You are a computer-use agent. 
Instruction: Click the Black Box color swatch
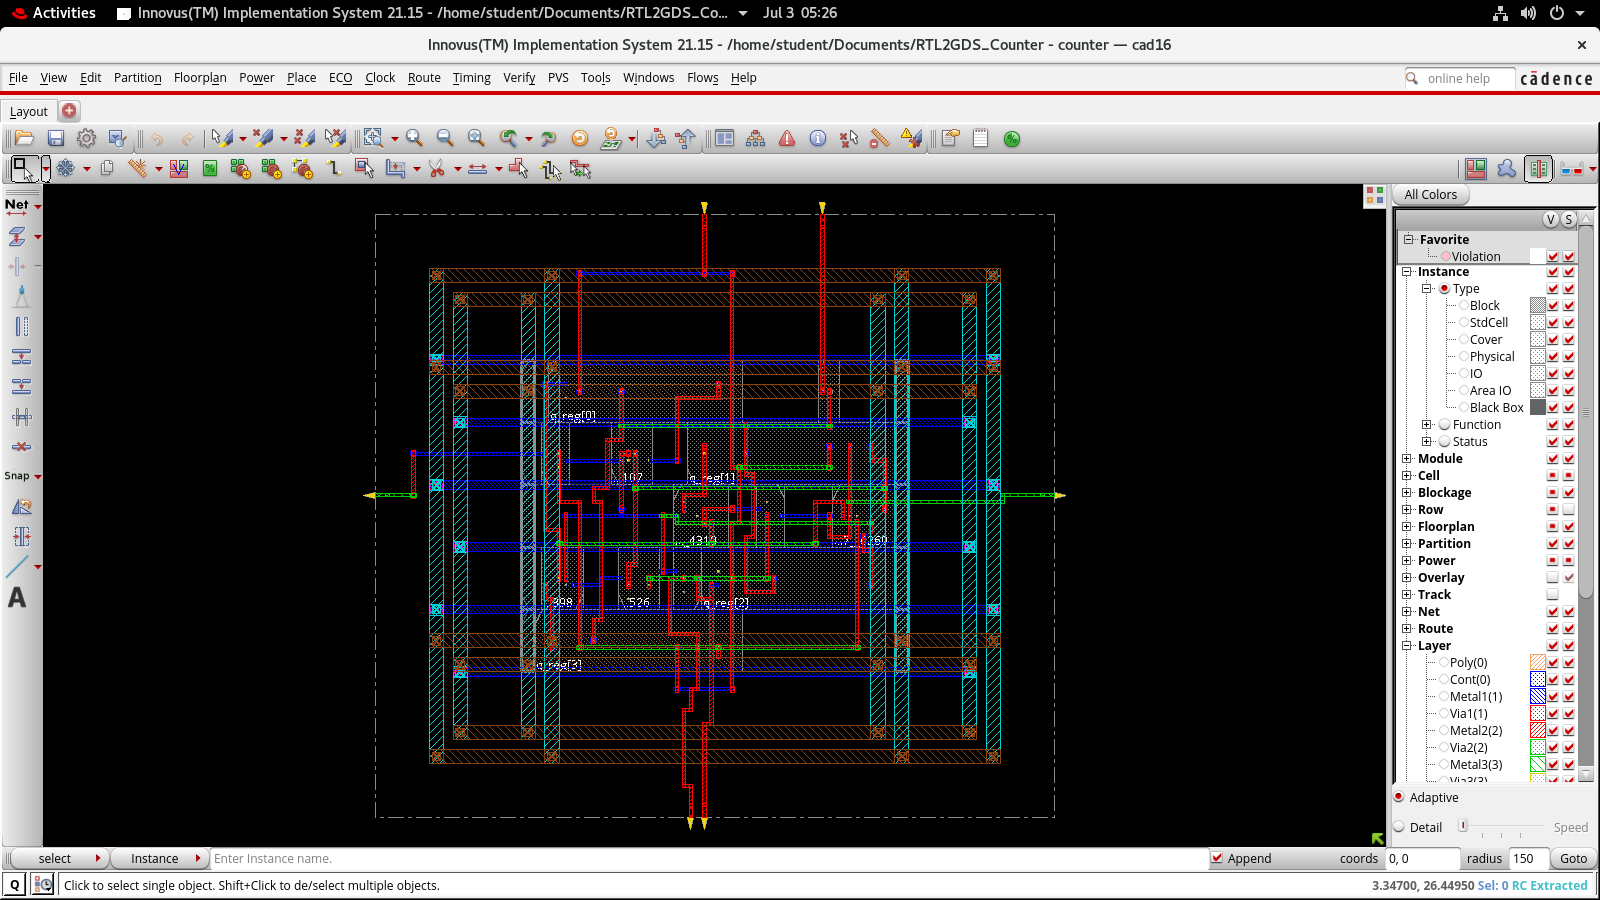[x=1538, y=408]
